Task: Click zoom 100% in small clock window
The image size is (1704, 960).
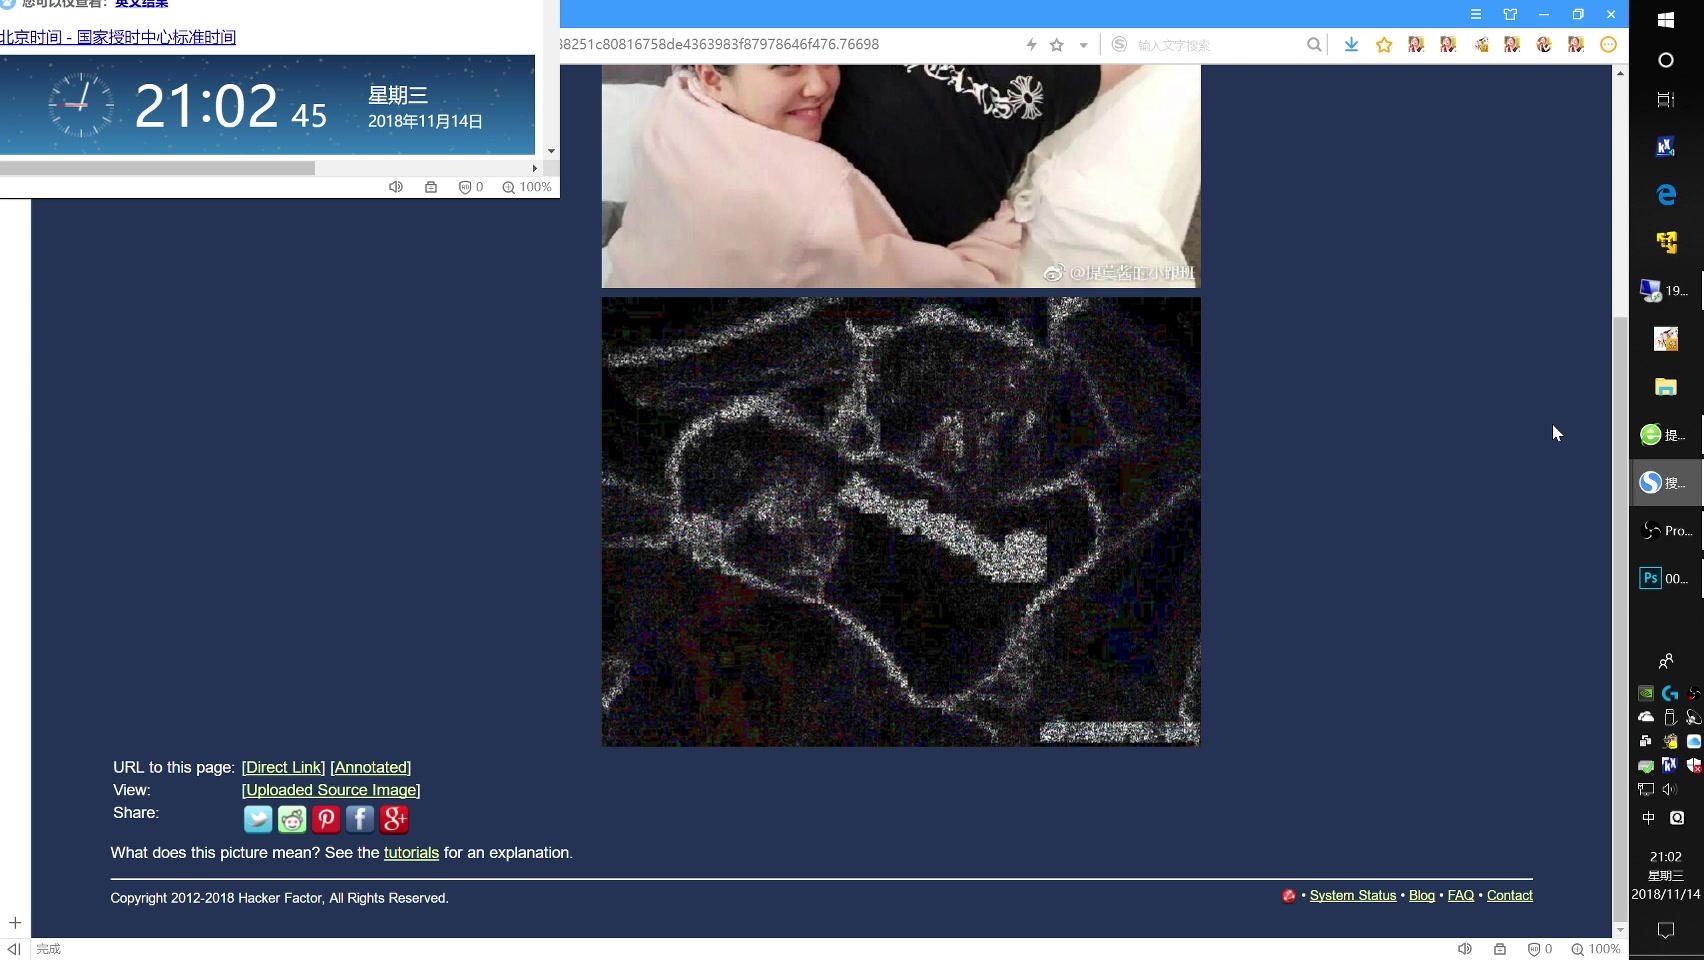Action: point(527,187)
